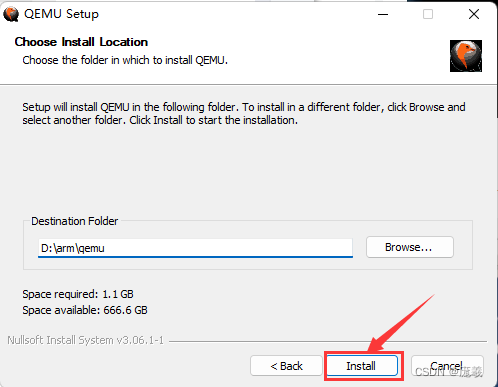
Task: Click the Destination Folder path field
Action: tap(195, 248)
